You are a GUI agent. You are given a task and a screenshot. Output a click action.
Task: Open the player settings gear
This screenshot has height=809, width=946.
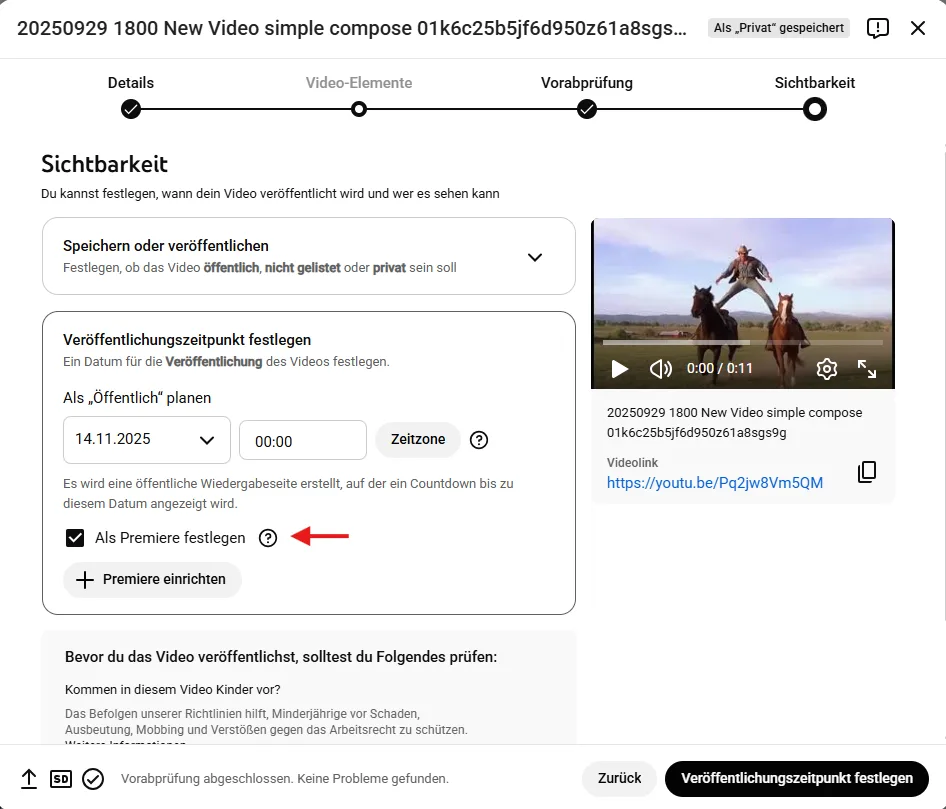tap(827, 369)
